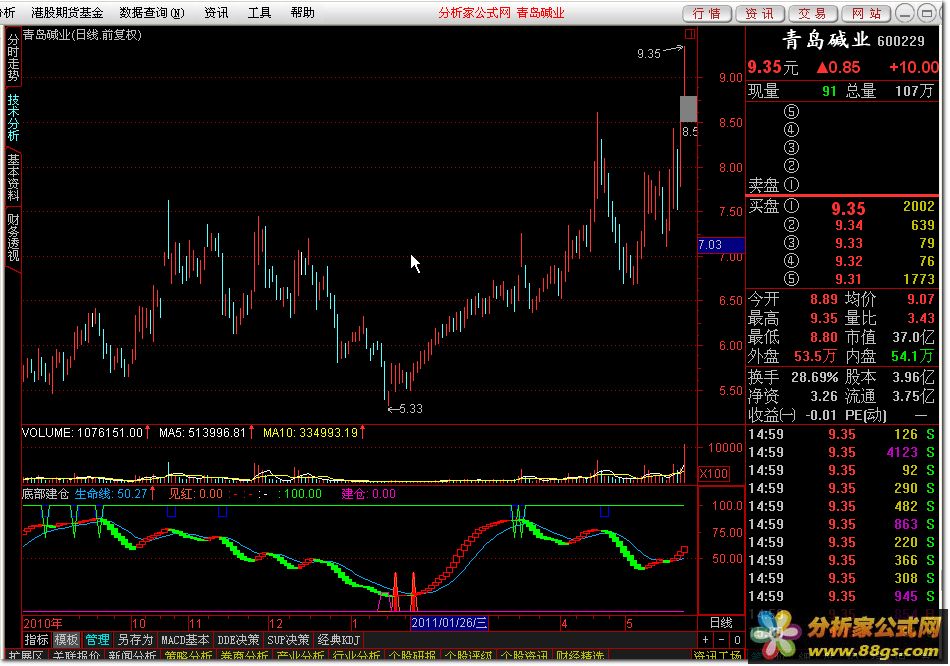The height and width of the screenshot is (666, 950).
Task: Click the stock code 600229
Action: click(901, 41)
